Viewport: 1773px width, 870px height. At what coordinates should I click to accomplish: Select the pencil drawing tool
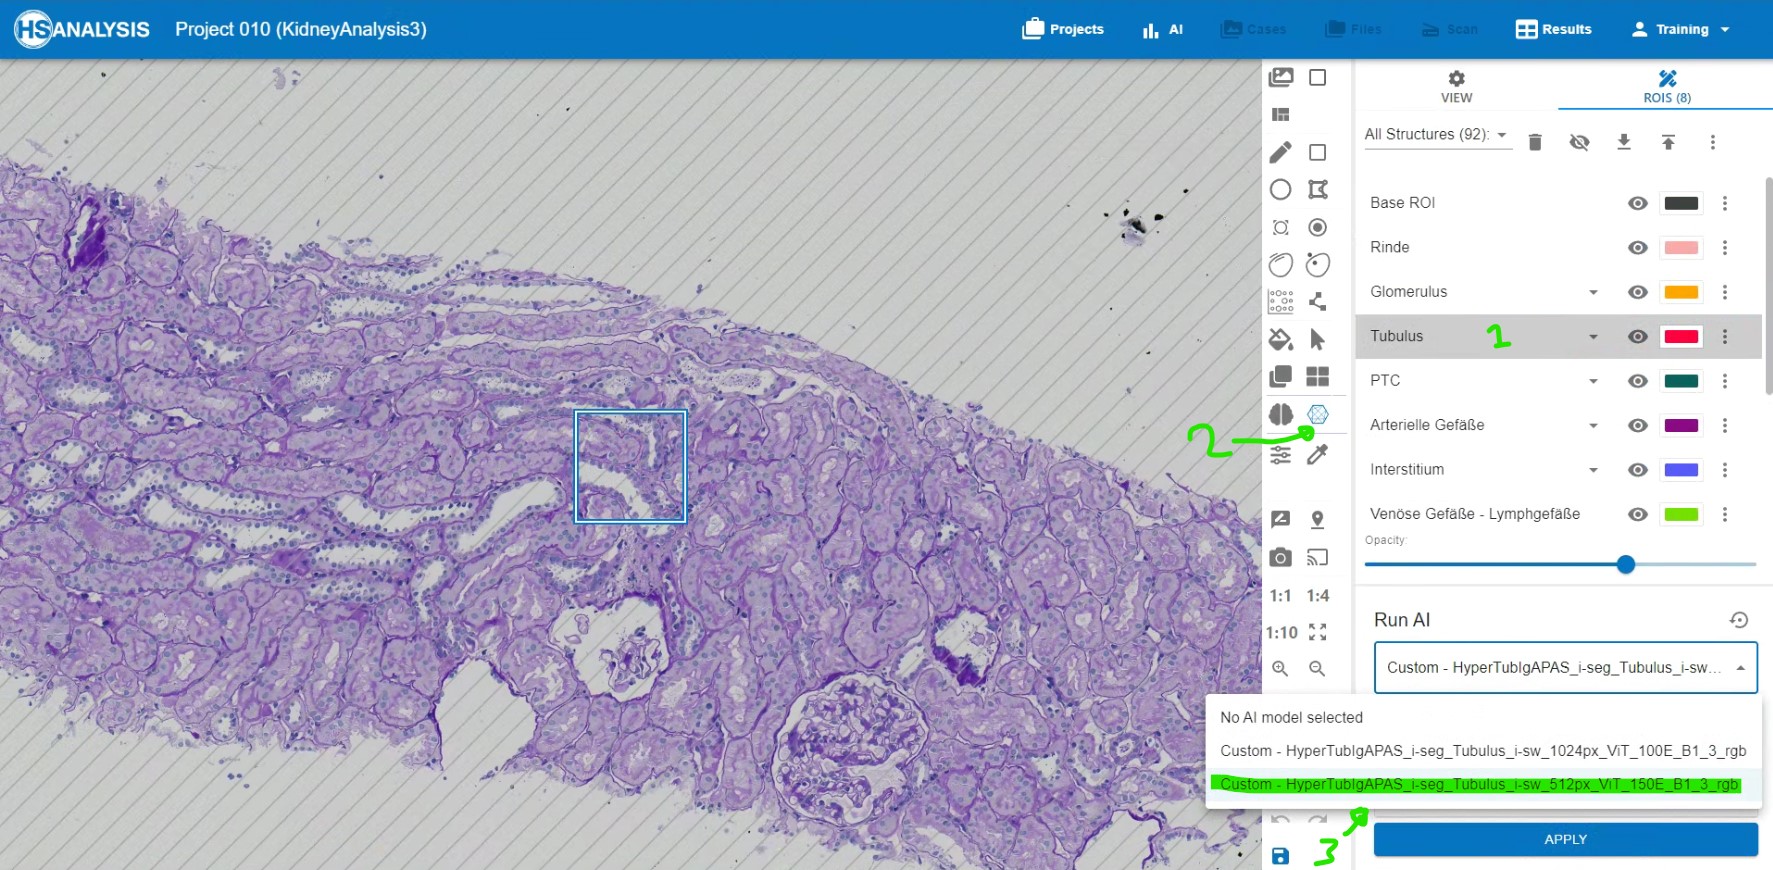pos(1280,152)
